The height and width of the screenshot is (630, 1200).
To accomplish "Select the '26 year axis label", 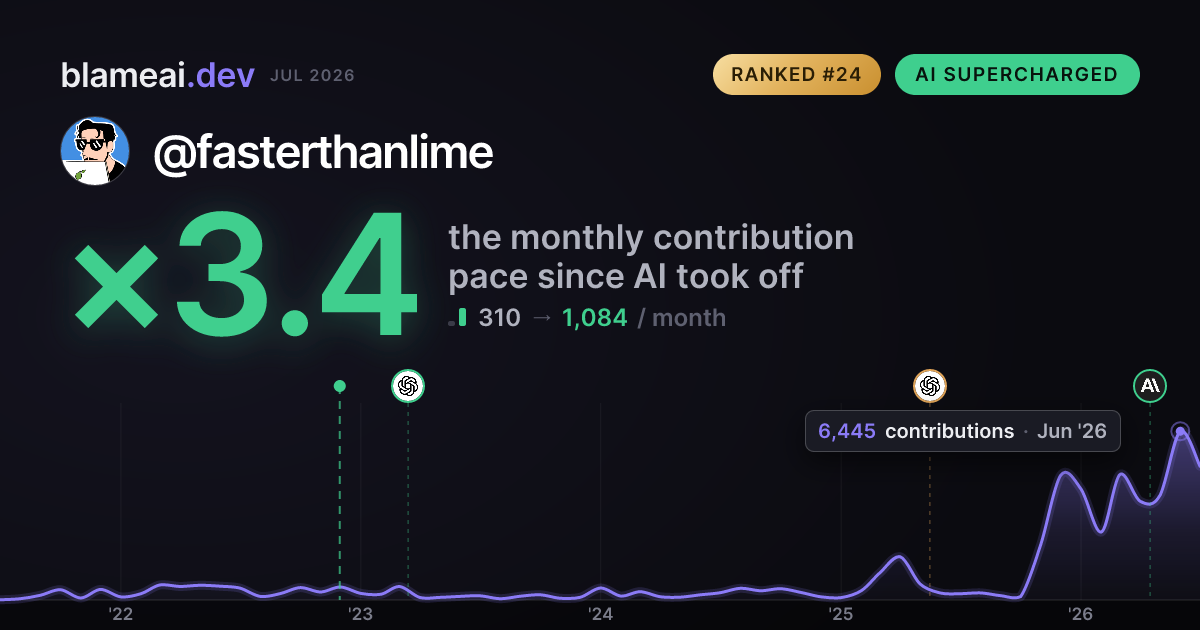I will pyautogui.click(x=1080, y=613).
